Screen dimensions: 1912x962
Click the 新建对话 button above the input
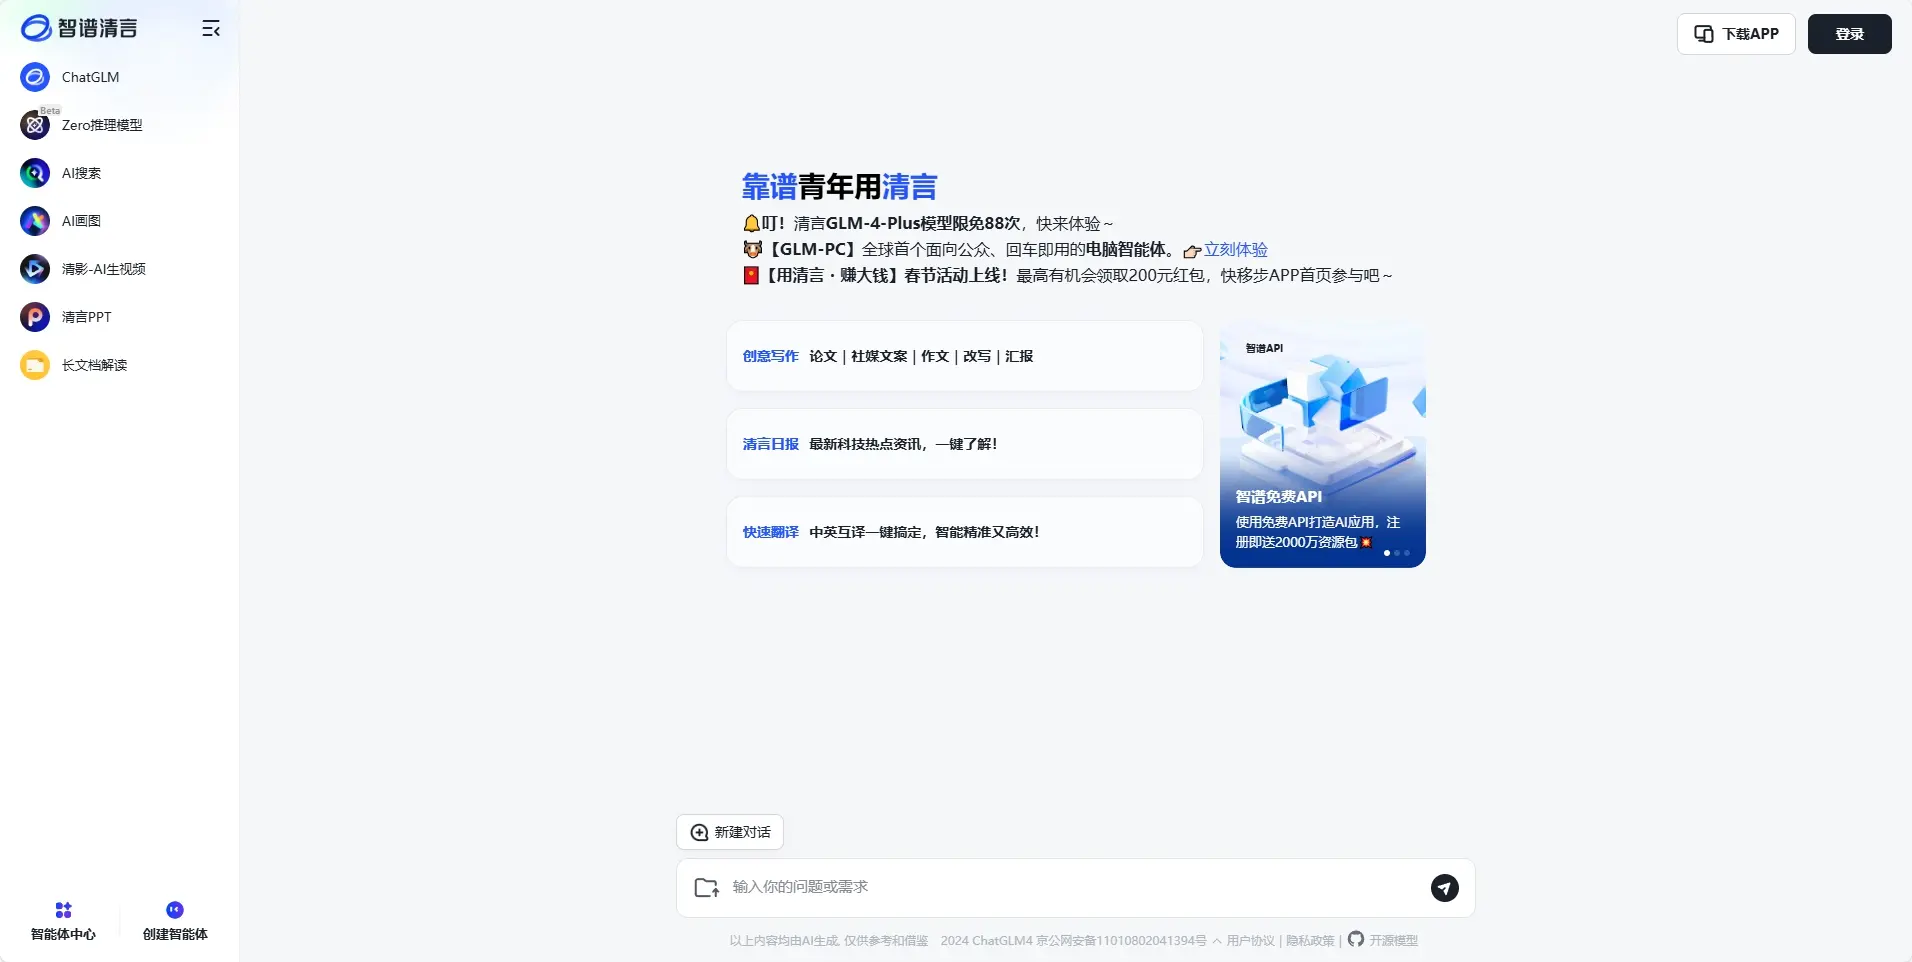pos(729,832)
